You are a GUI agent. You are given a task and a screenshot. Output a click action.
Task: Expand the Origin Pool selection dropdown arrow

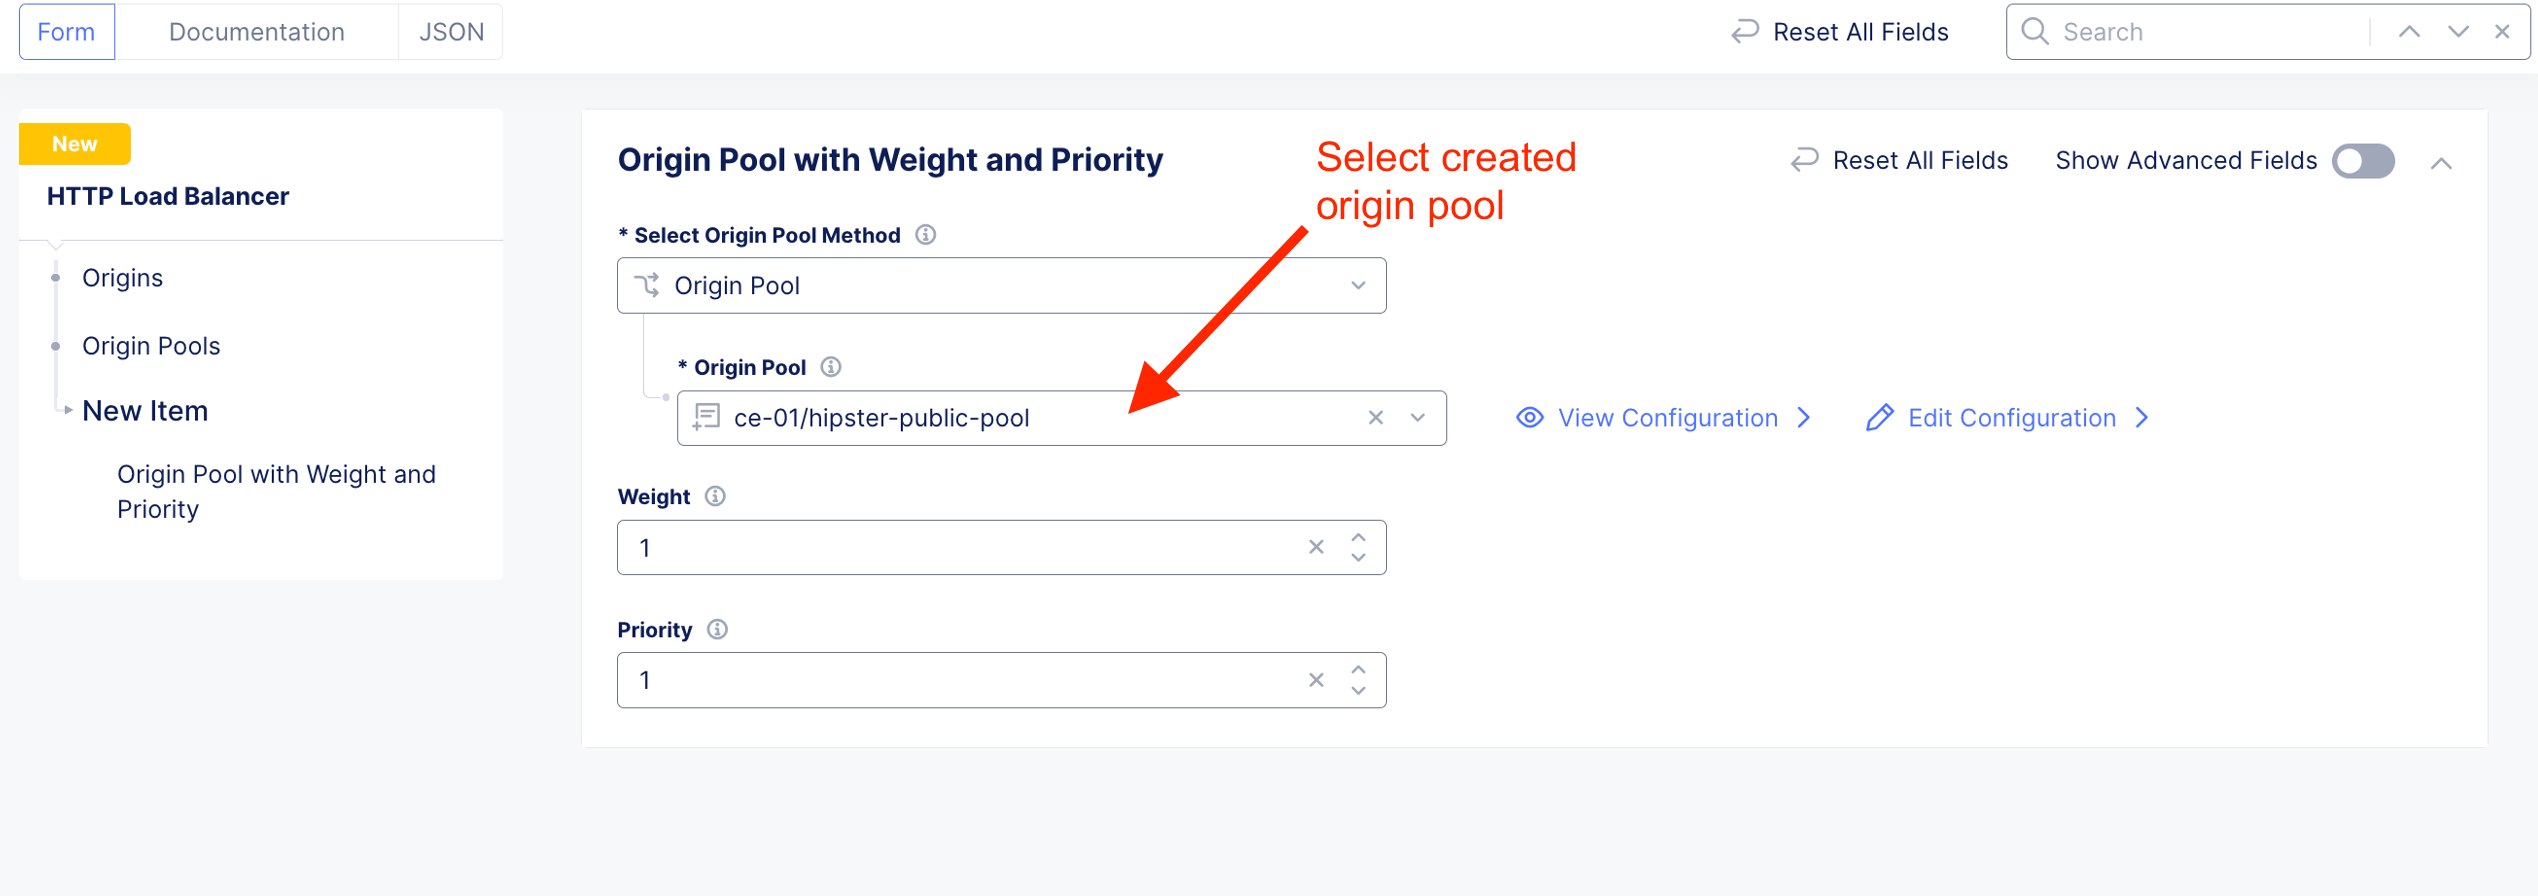click(x=1418, y=418)
